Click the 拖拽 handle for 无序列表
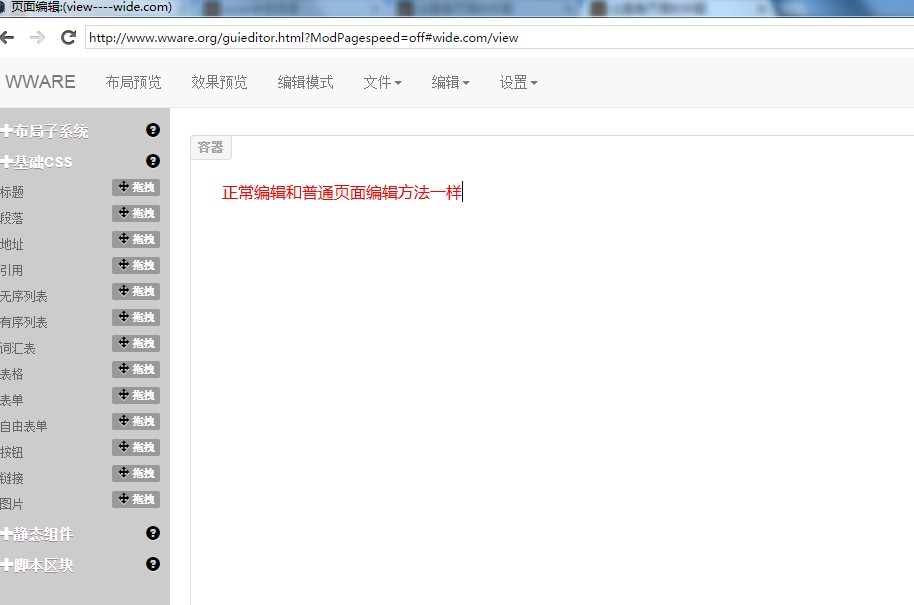 click(x=136, y=291)
